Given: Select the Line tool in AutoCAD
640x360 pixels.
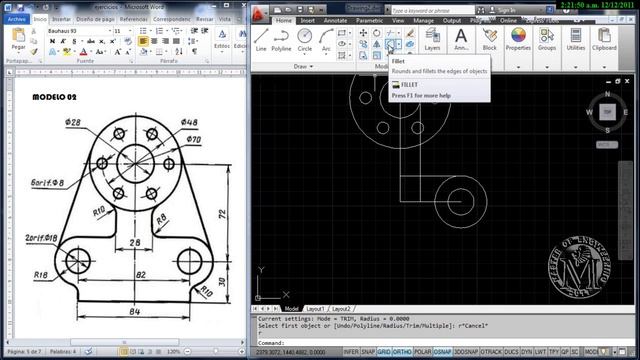Looking at the screenshot, I should 261,40.
